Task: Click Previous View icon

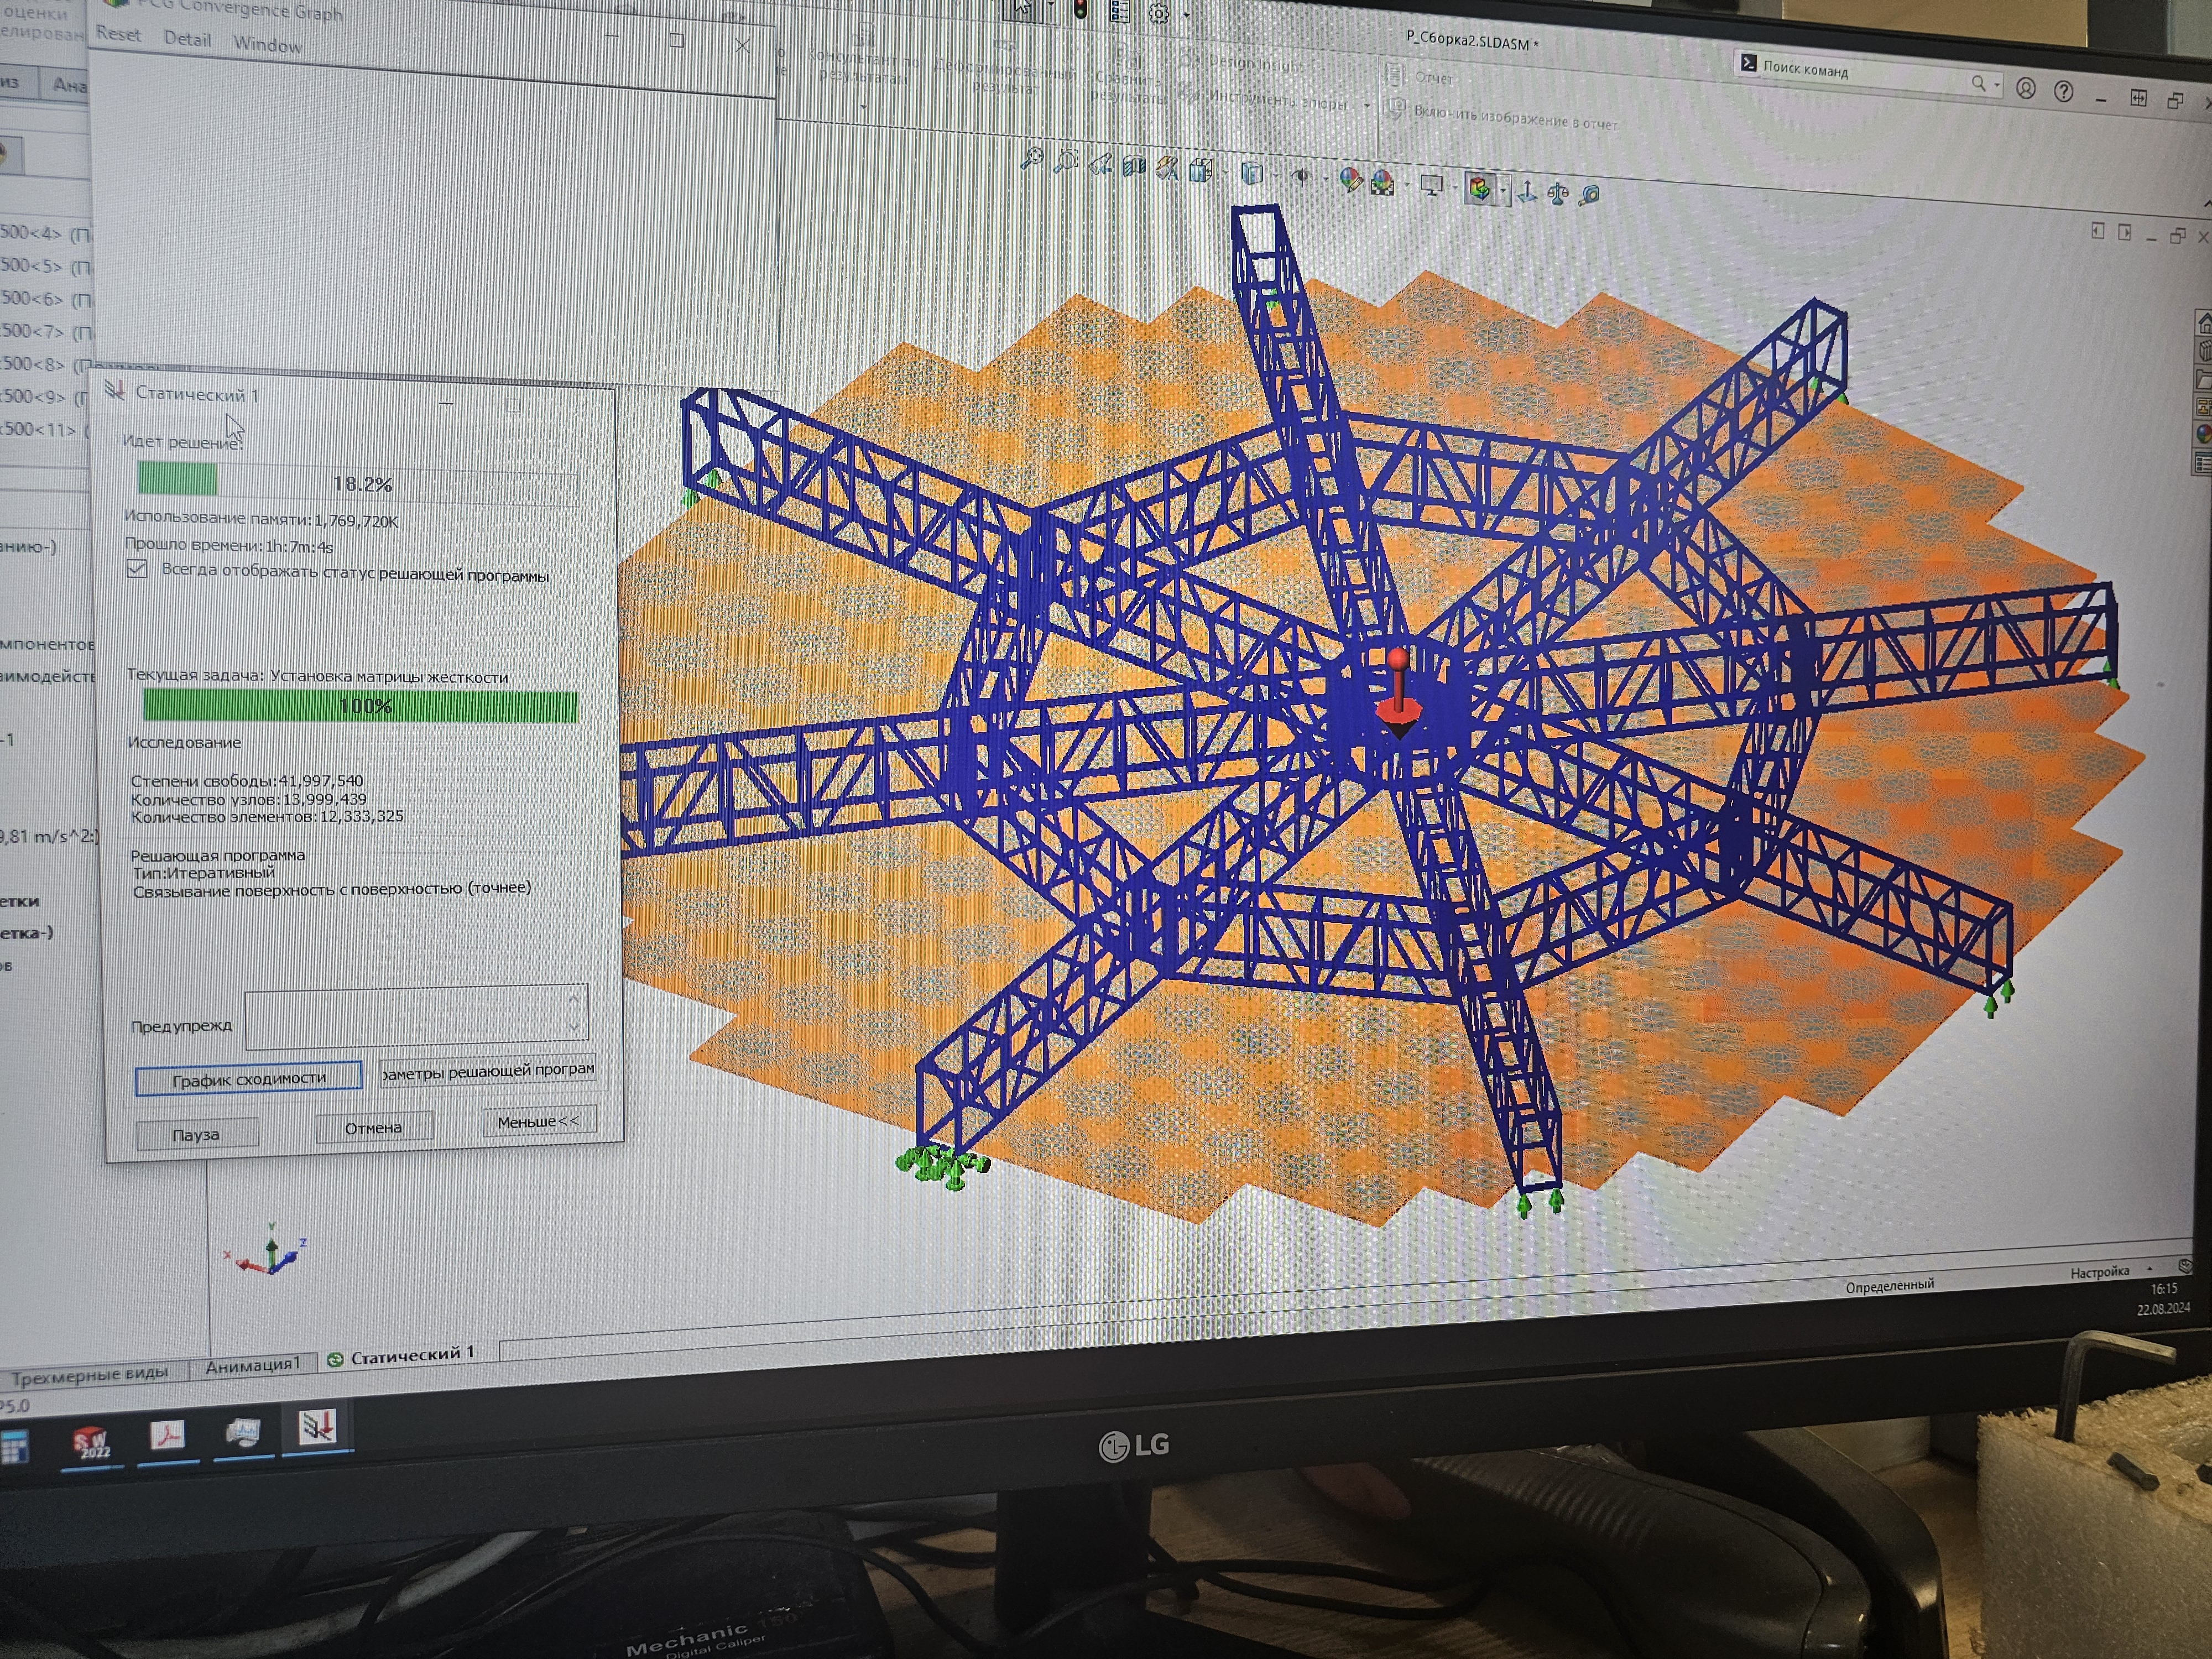Action: point(1100,165)
